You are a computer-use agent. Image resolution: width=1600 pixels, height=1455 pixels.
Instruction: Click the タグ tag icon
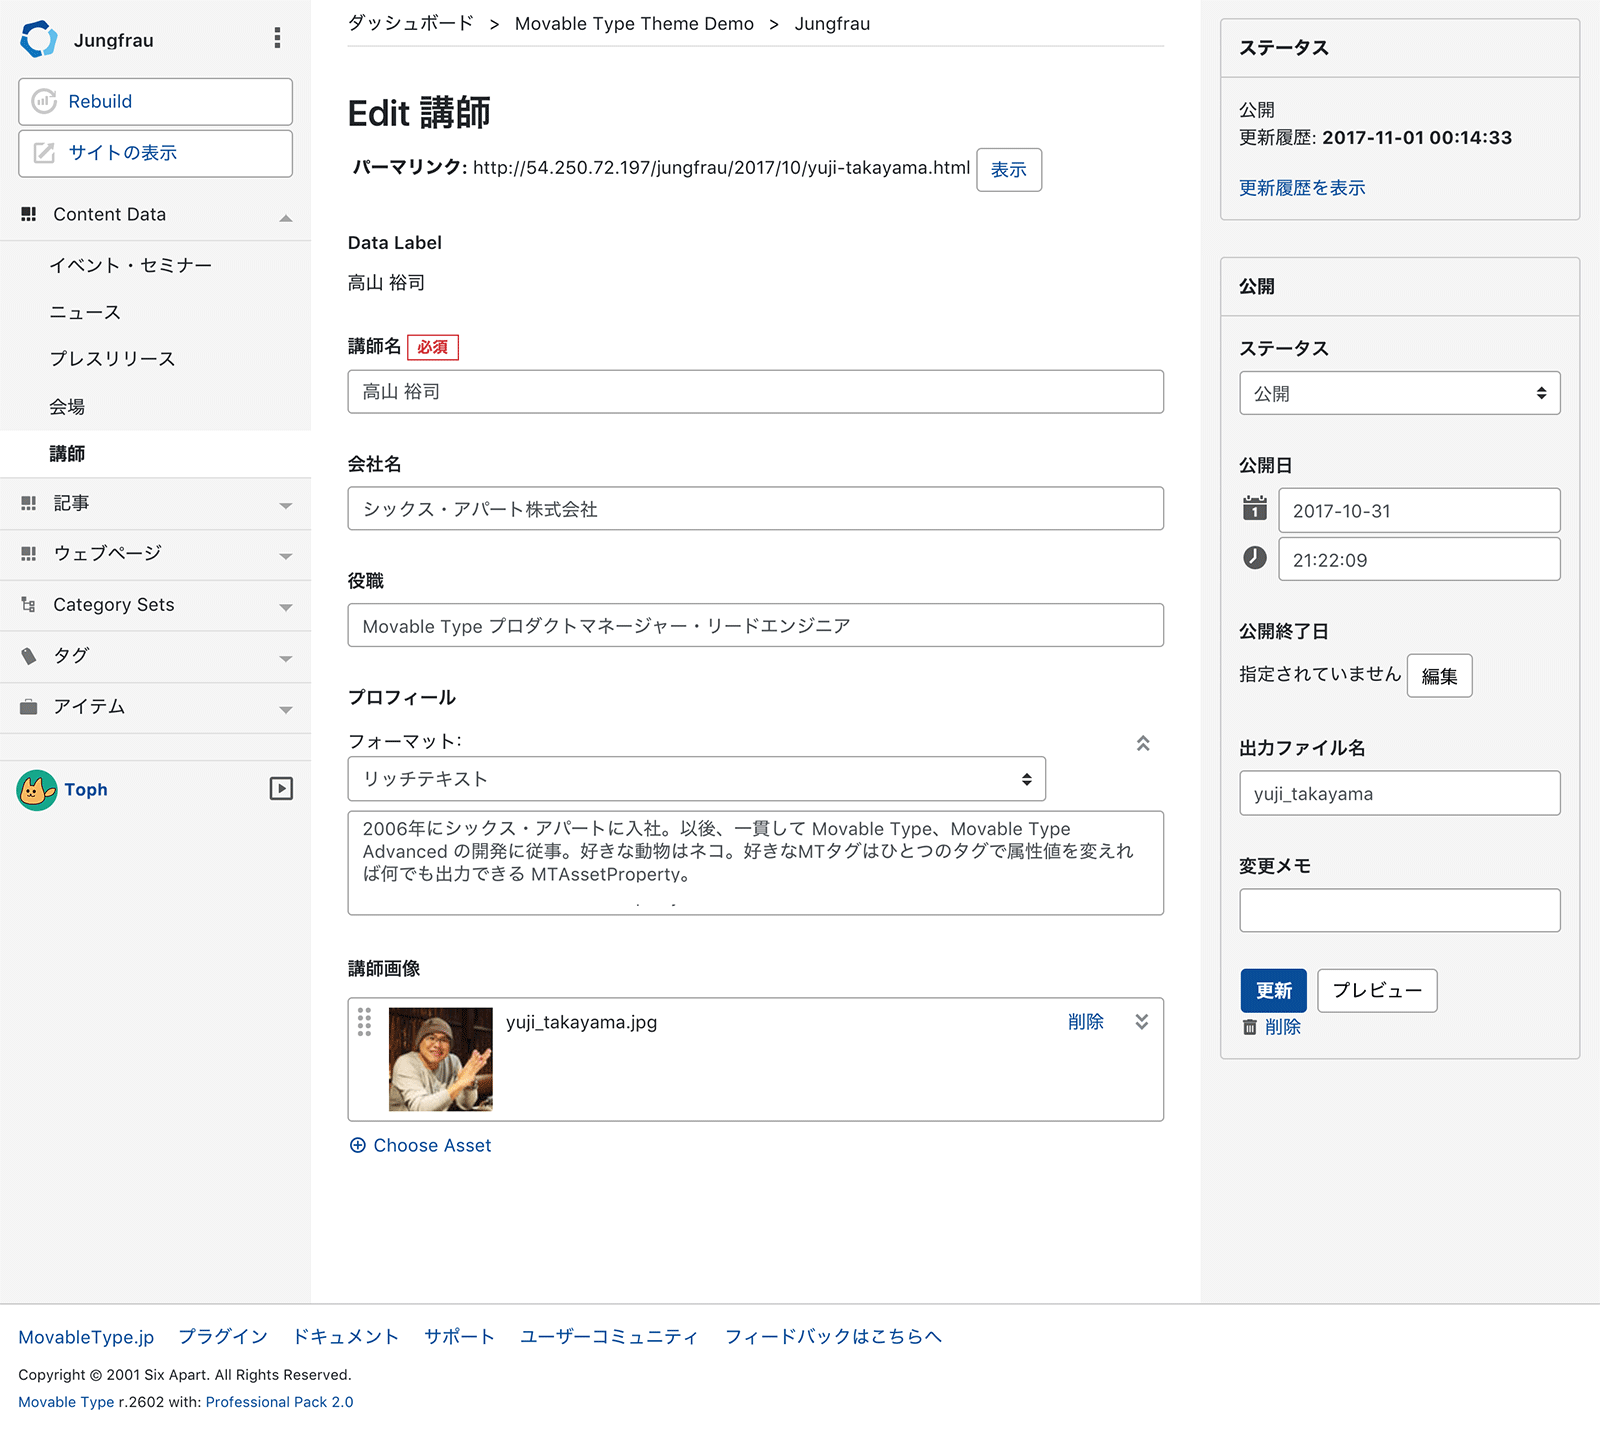point(29,656)
